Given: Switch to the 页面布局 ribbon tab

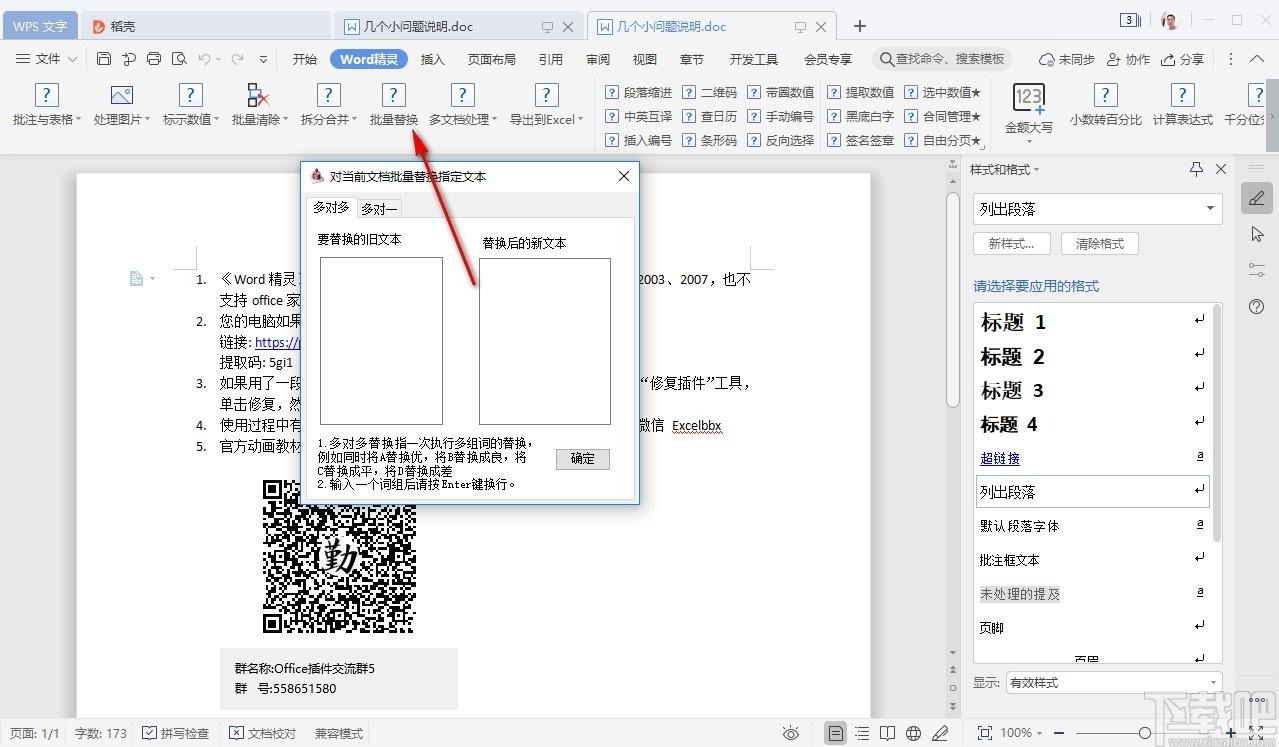Looking at the screenshot, I should pos(492,59).
